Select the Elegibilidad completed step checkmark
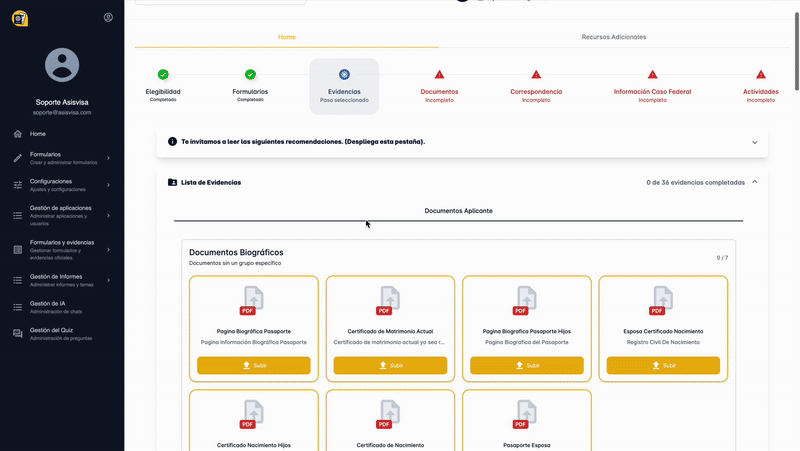 pyautogui.click(x=163, y=74)
